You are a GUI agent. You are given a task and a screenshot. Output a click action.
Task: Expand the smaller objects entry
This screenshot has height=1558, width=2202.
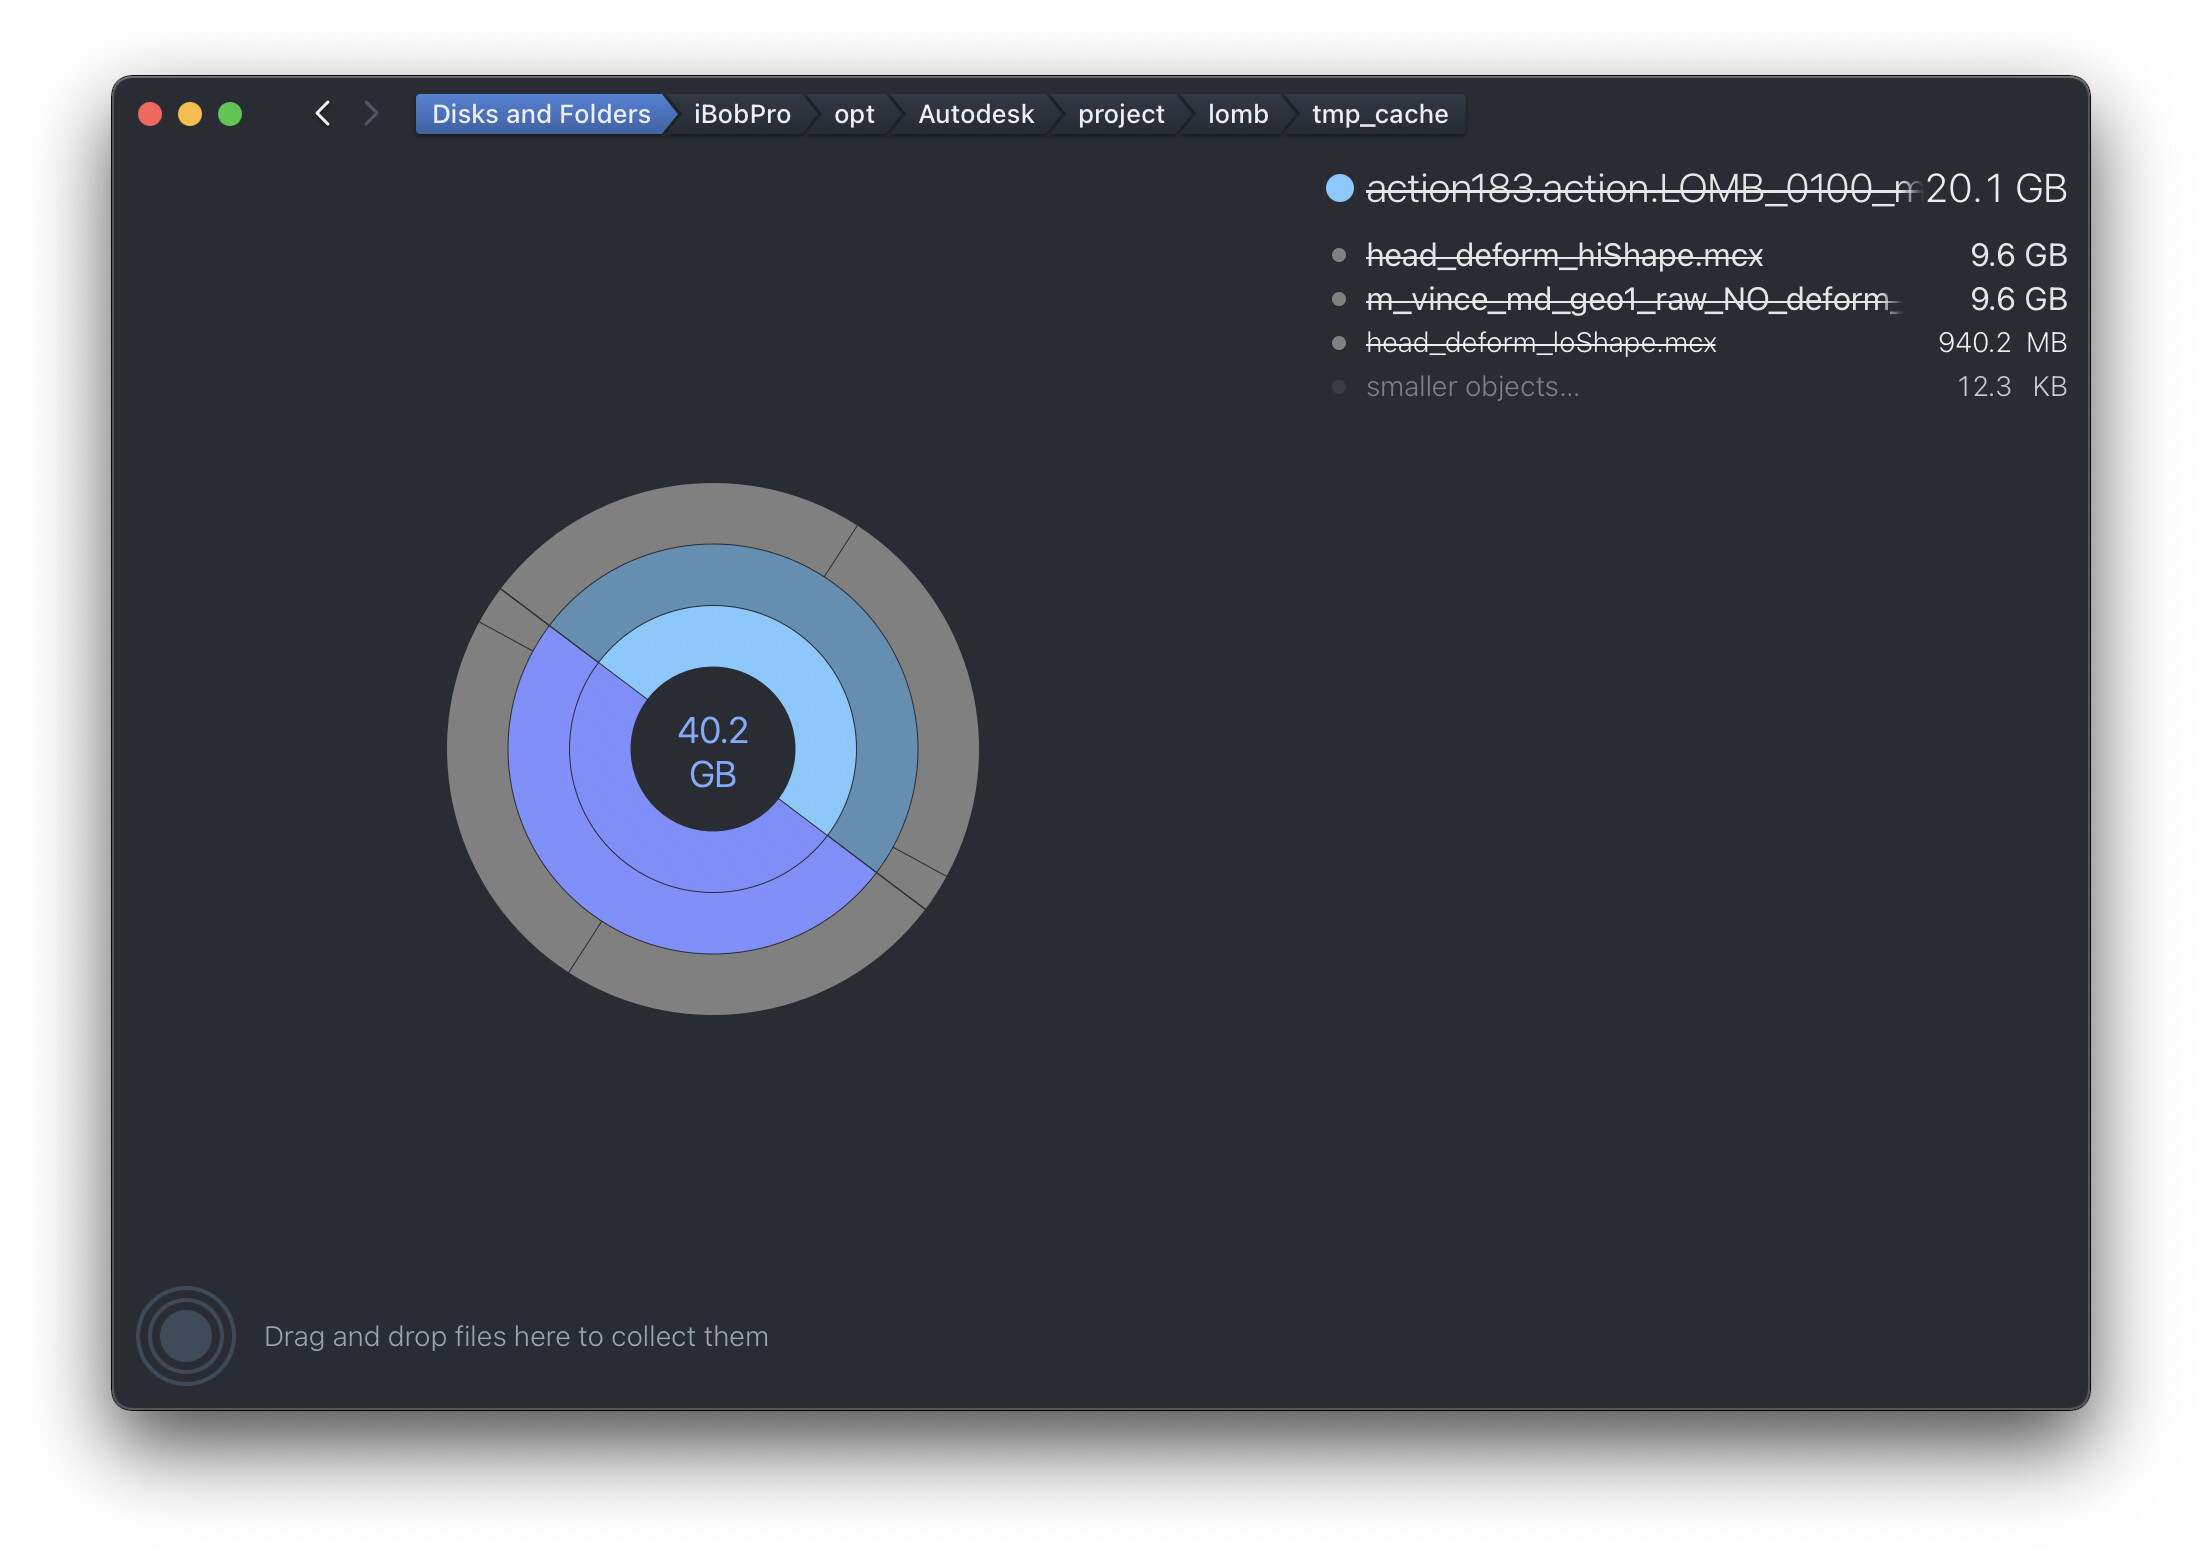tap(1472, 387)
